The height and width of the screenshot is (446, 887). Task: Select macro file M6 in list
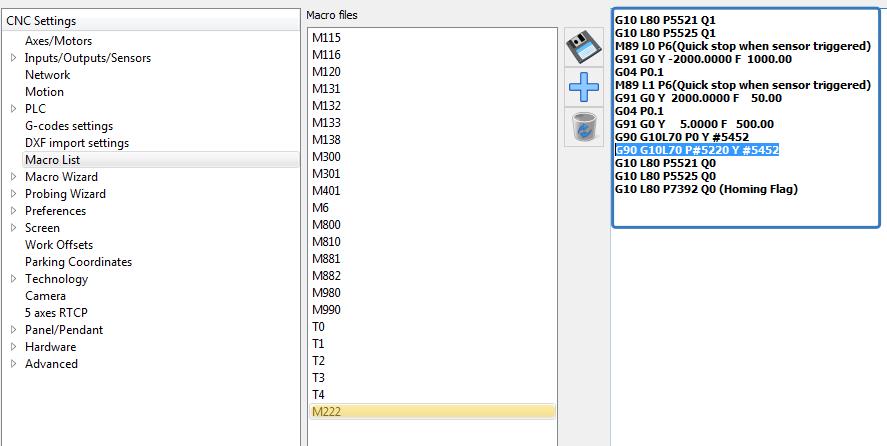coord(320,207)
